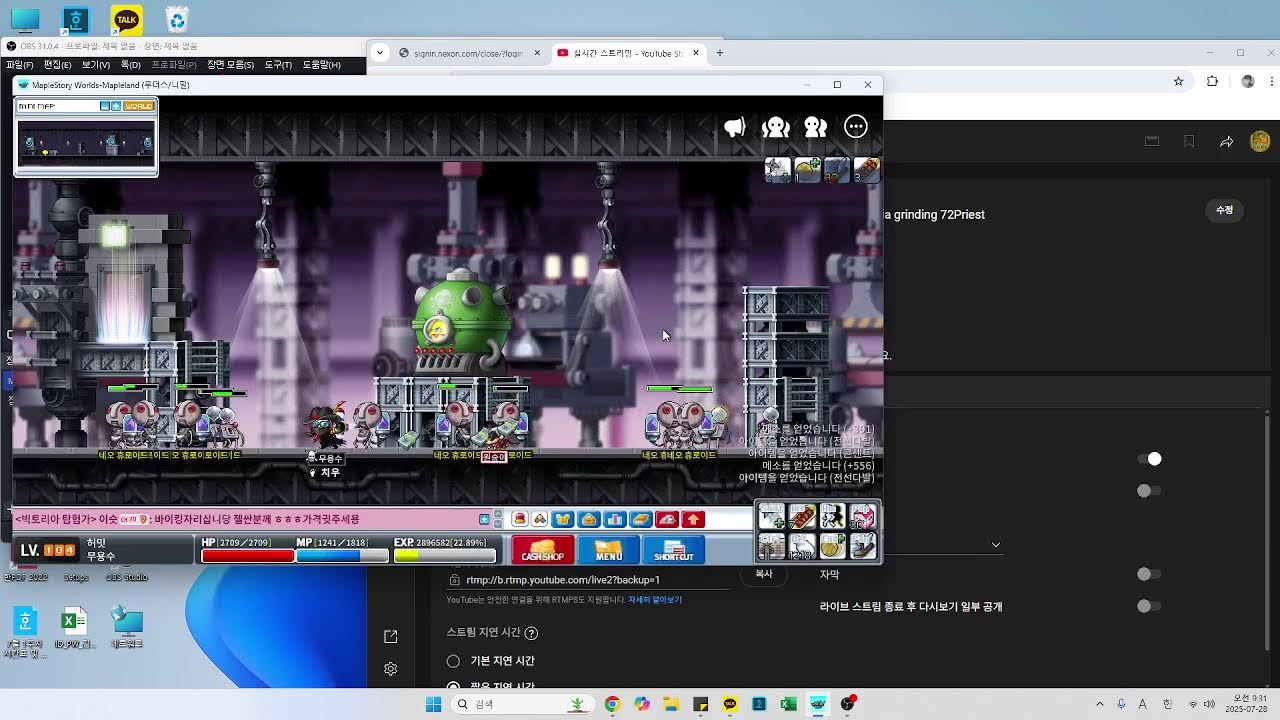
Task: Open the Windows Start menu
Action: pos(433,704)
